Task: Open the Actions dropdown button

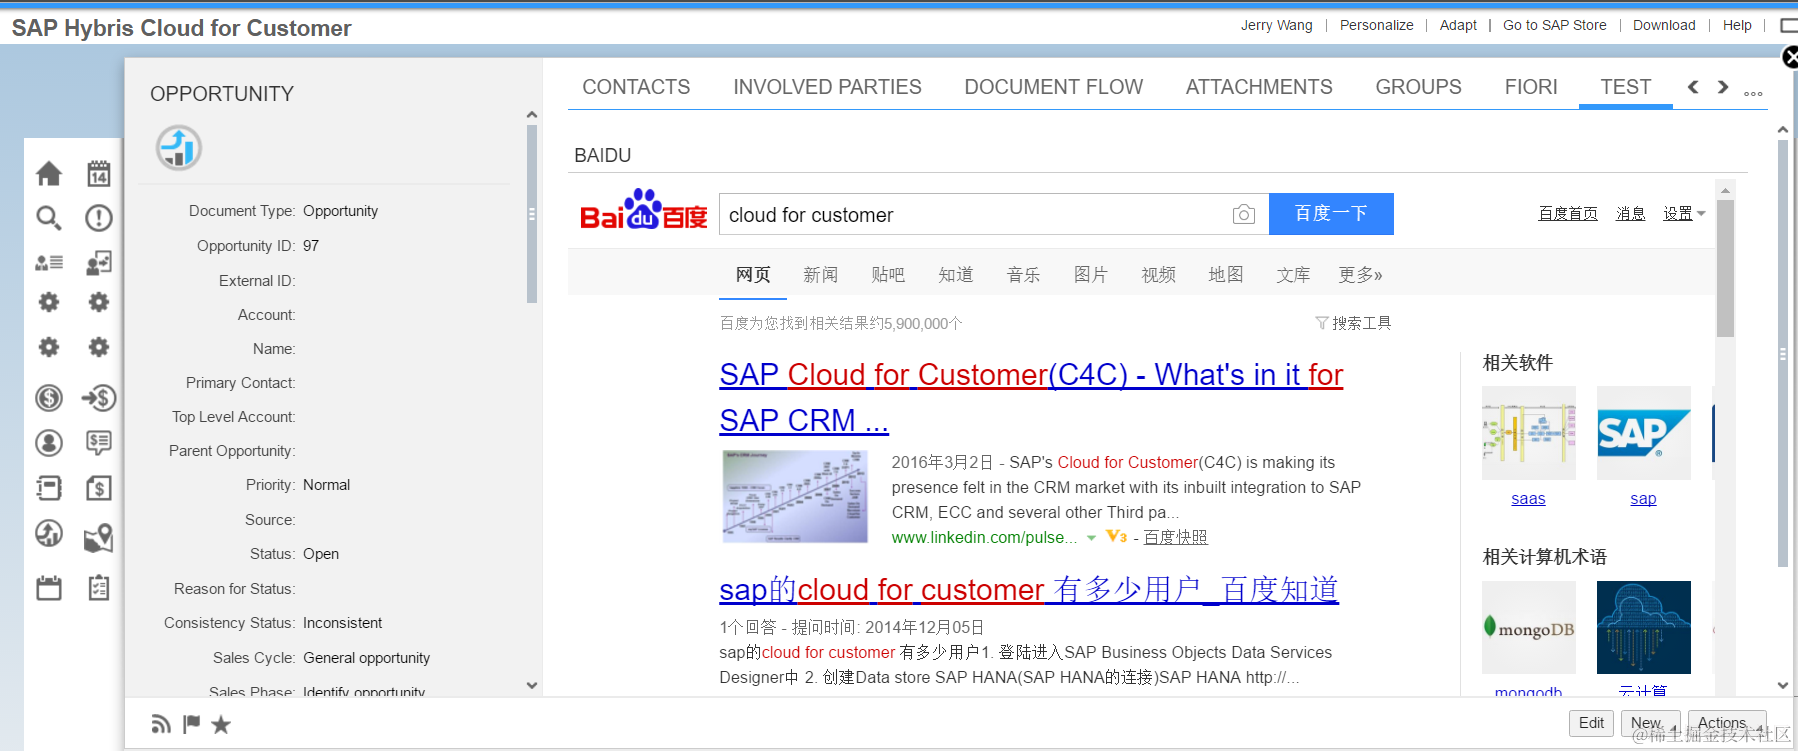Action: [x=1727, y=723]
